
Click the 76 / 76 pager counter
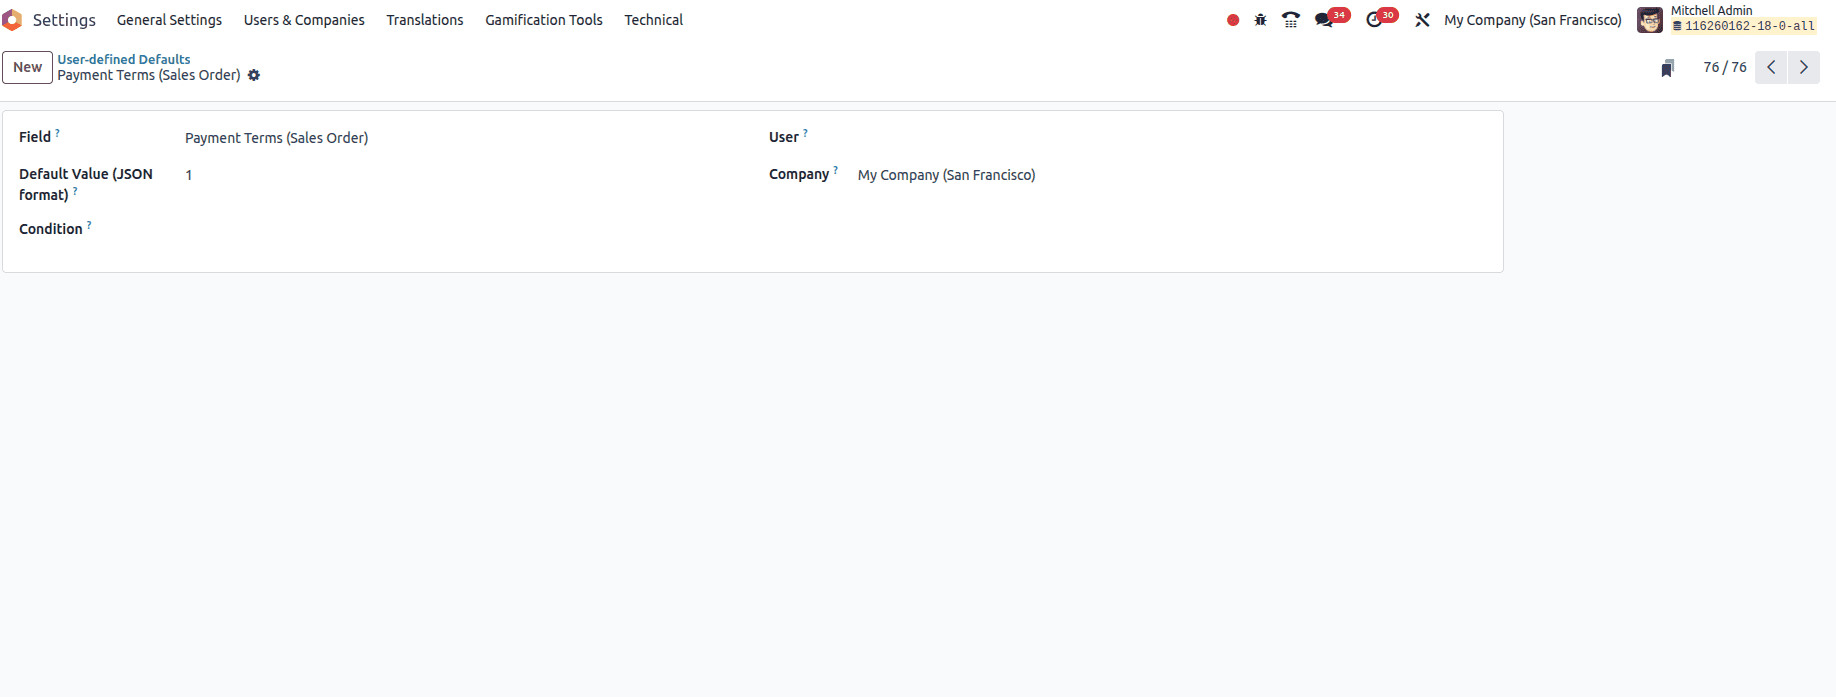tap(1725, 67)
